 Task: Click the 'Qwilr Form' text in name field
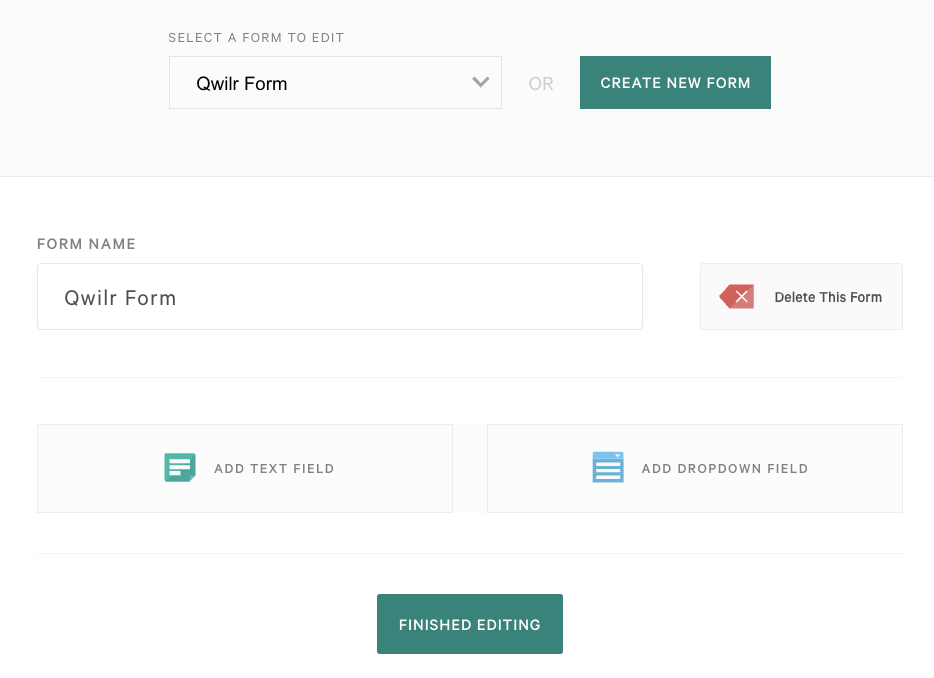[x=120, y=298]
